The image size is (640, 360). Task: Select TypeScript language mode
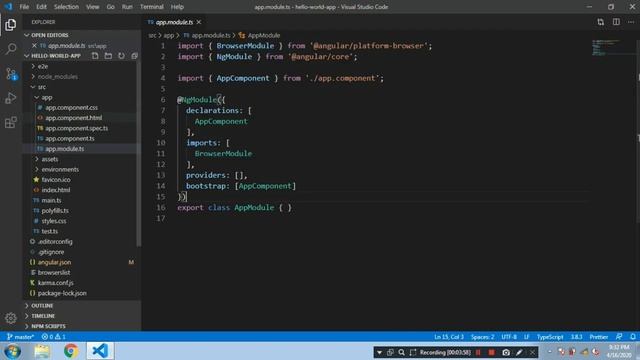click(550, 337)
